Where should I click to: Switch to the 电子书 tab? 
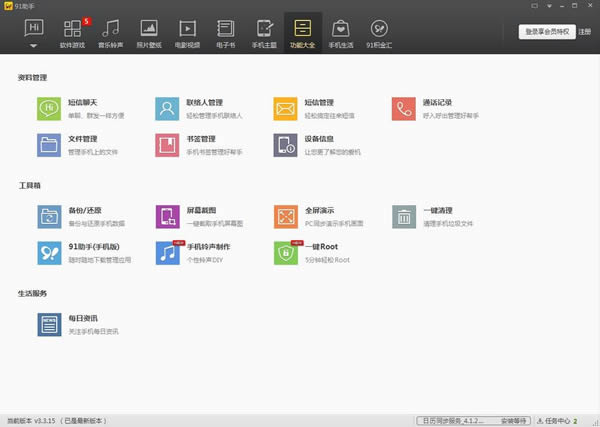pos(225,34)
